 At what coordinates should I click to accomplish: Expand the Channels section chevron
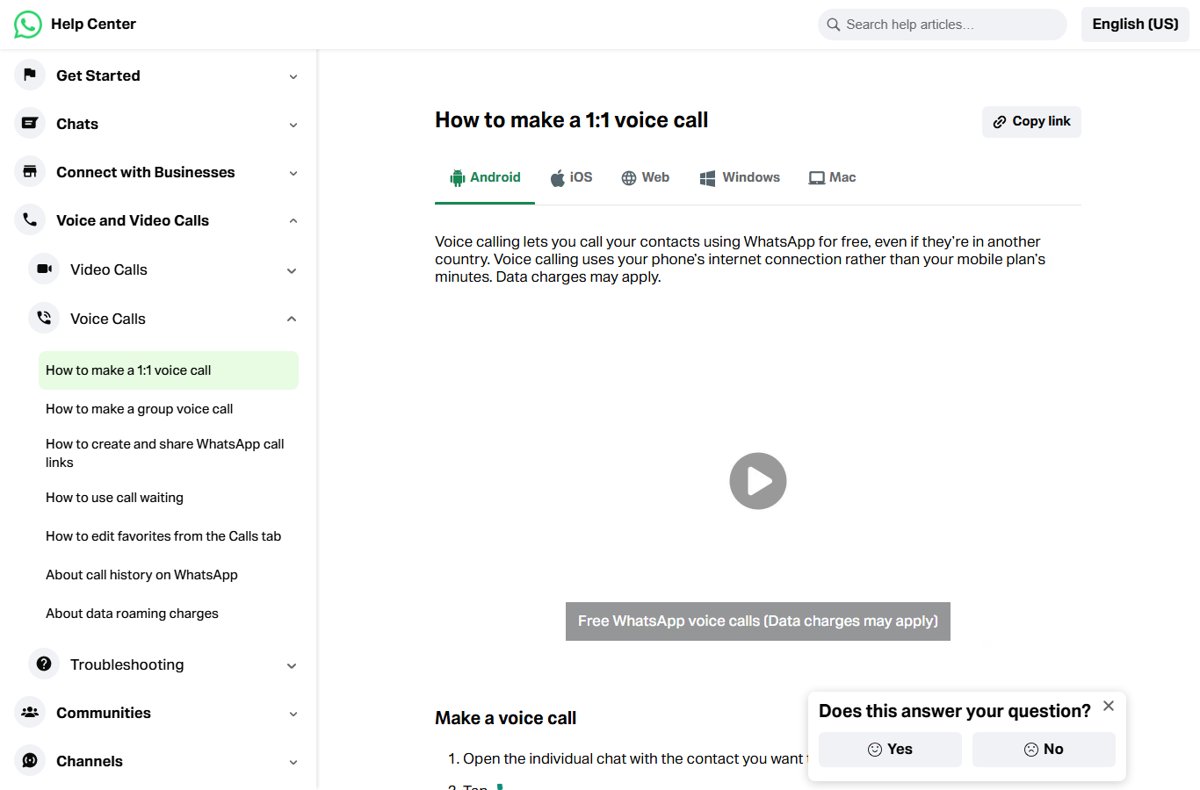[293, 762]
